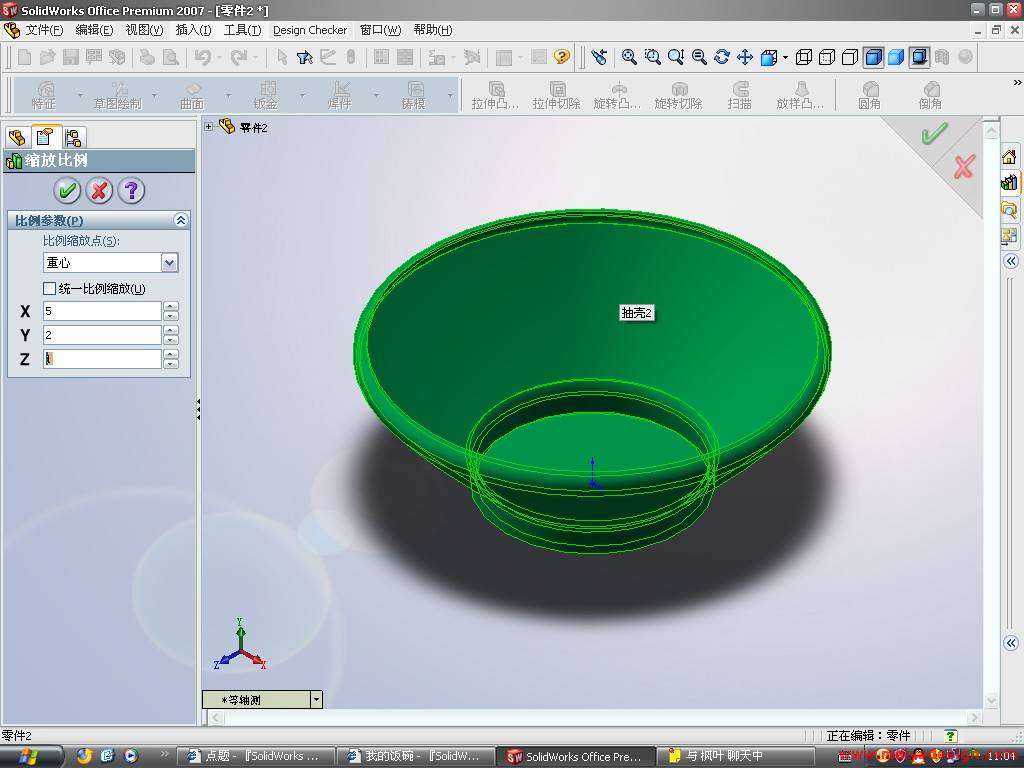Select the Zoom to Fit tool
Screen dimensions: 1024x768
pyautogui.click(x=629, y=57)
